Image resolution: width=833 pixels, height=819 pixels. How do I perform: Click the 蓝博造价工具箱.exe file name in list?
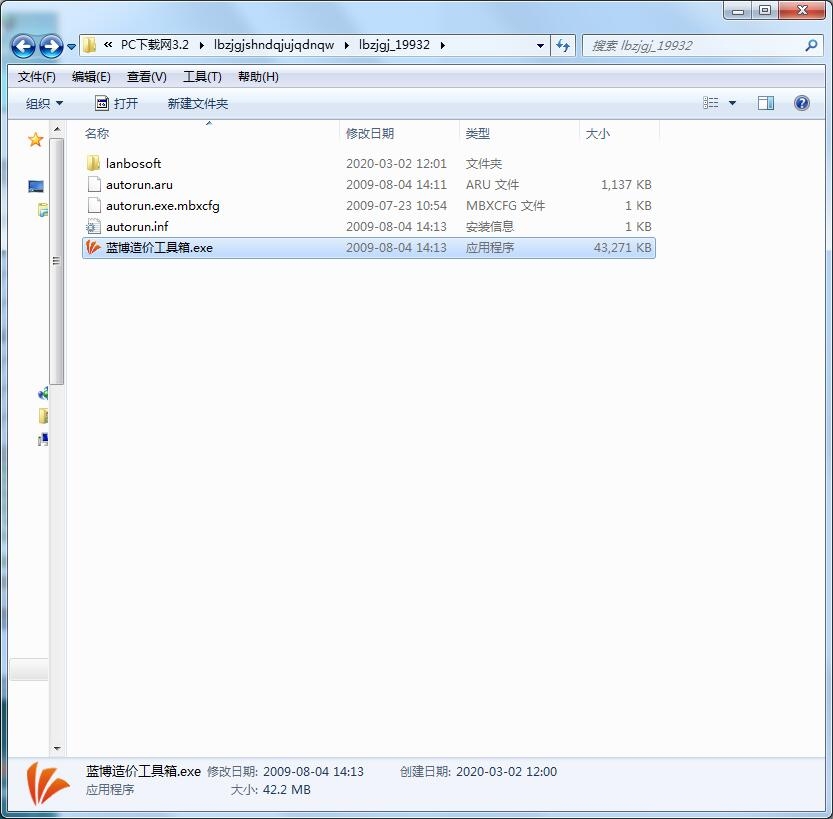pyautogui.click(x=159, y=248)
